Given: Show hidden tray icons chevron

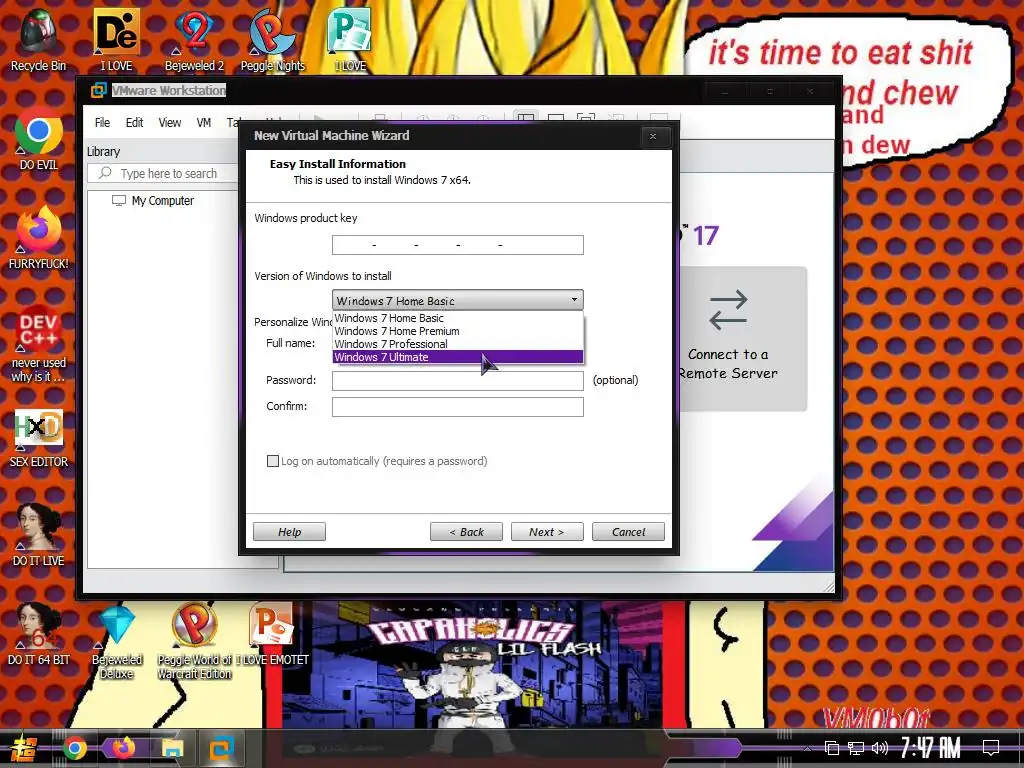Looking at the screenshot, I should (807, 748).
